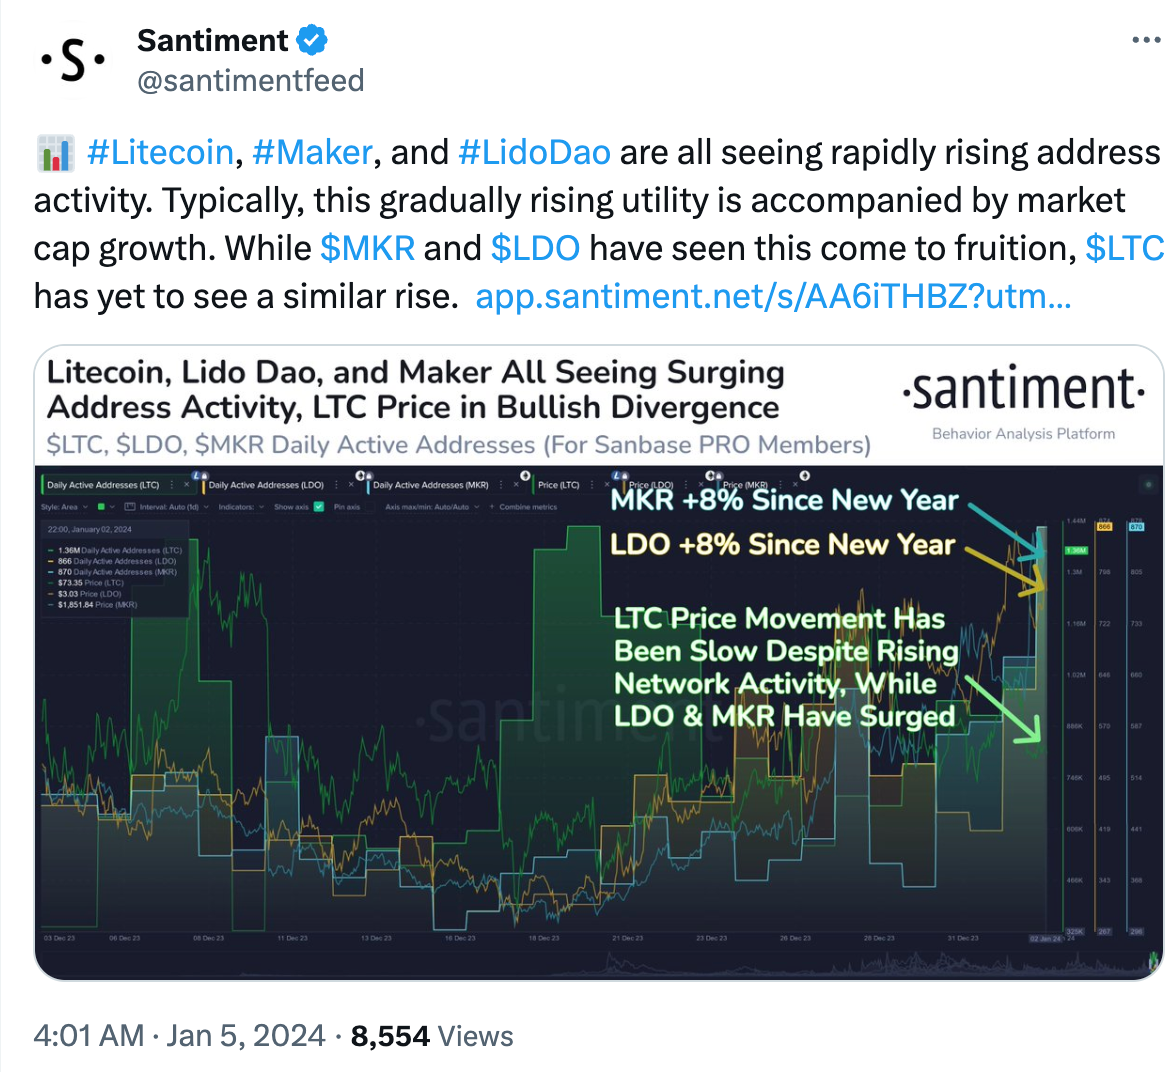This screenshot has height=1072, width=1174.
Task: Expand the Indicators dropdown
Action: [241, 507]
